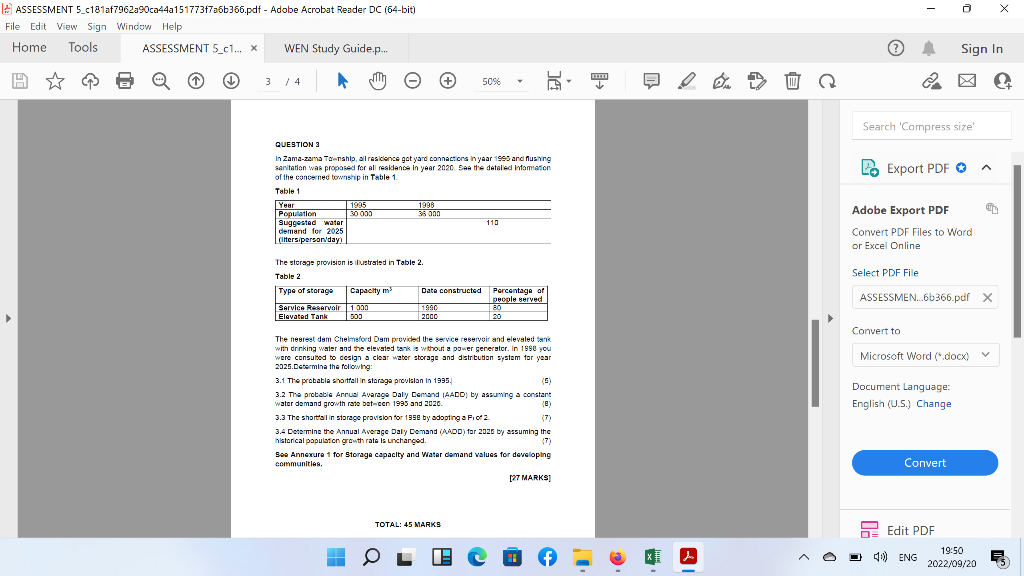1024x576 pixels.
Task: Zoom out using the minus icon
Action: tap(412, 81)
